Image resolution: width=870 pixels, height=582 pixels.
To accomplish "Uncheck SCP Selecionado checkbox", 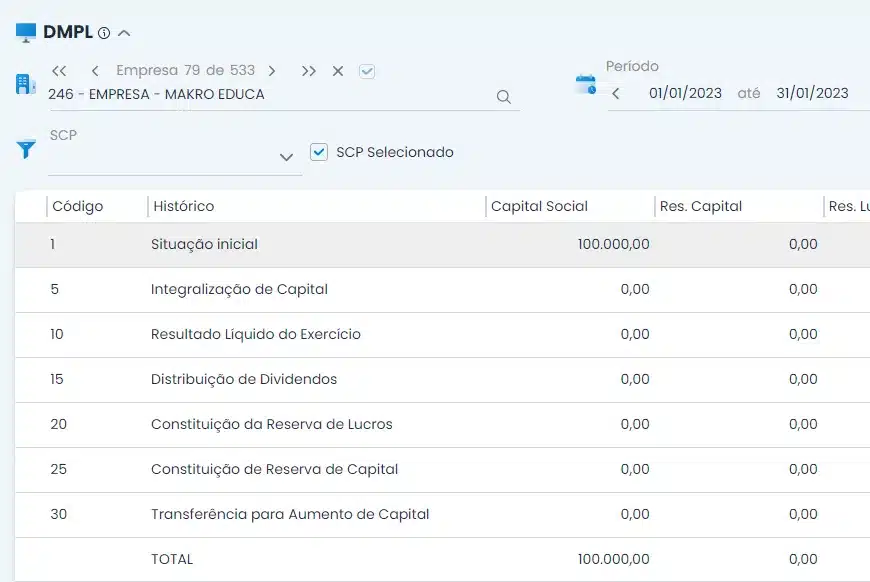I will [319, 151].
